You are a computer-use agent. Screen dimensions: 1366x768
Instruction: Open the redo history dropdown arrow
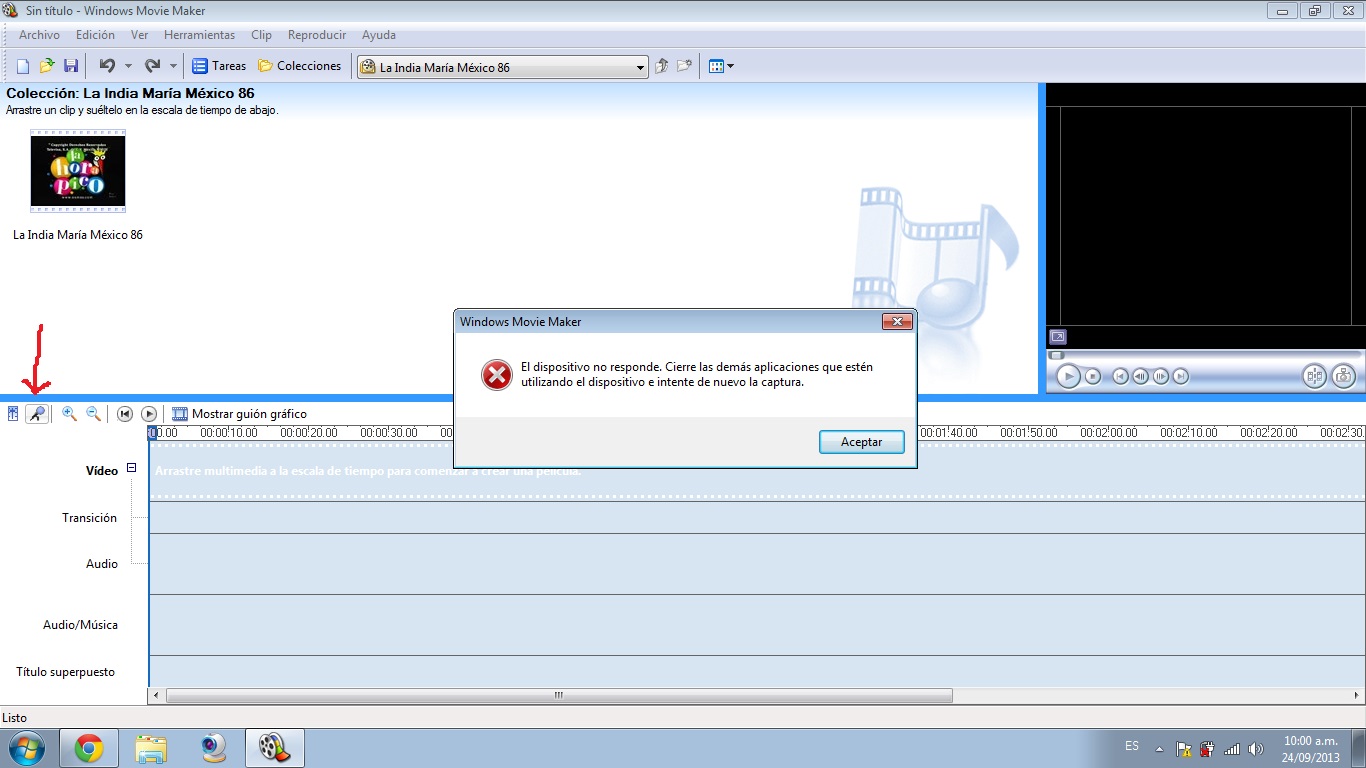coord(173,66)
